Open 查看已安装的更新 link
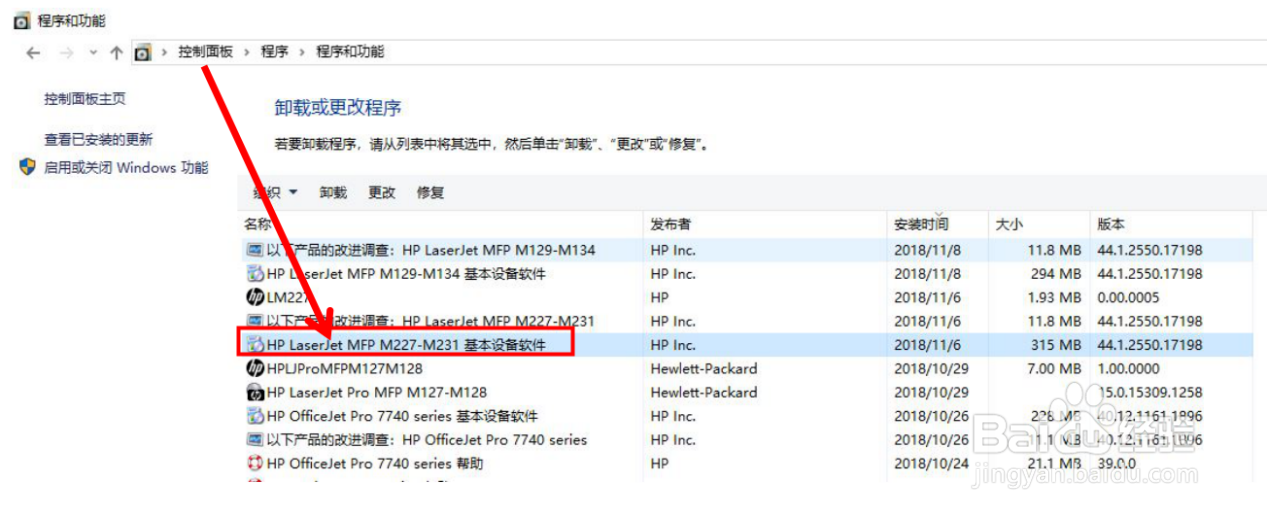 (x=98, y=140)
